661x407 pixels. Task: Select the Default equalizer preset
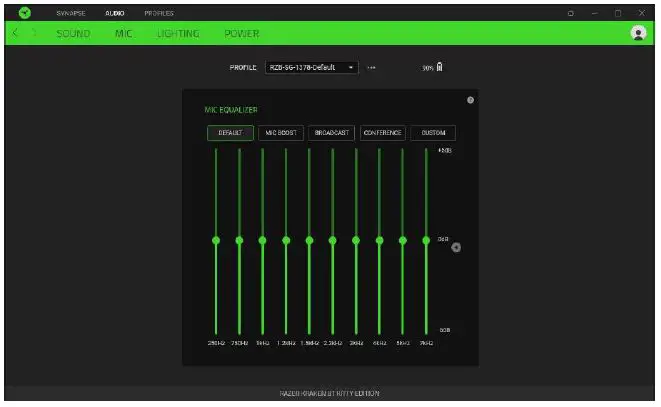point(230,133)
